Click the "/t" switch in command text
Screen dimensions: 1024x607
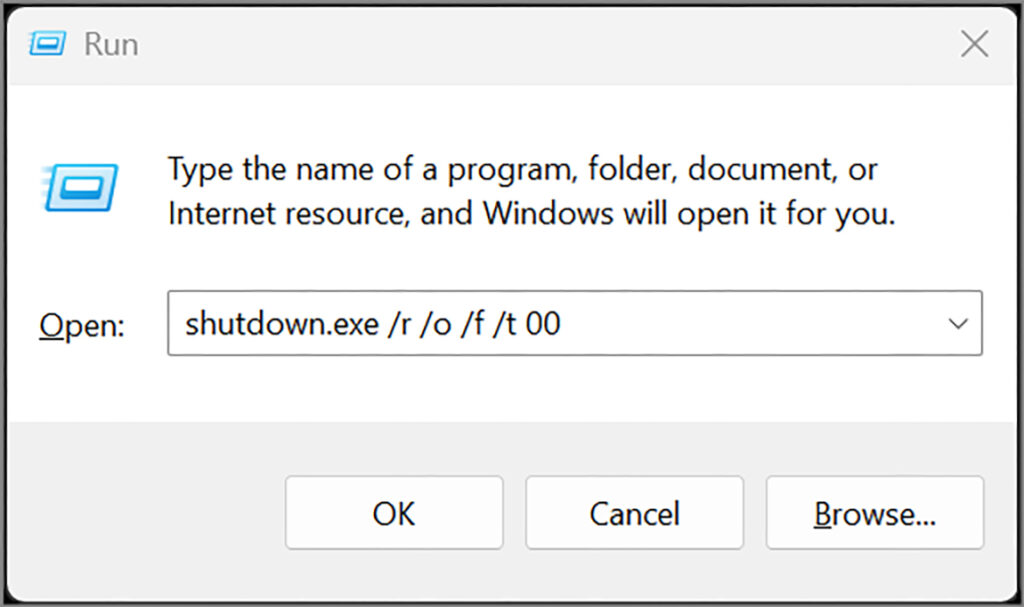pyautogui.click(x=505, y=323)
